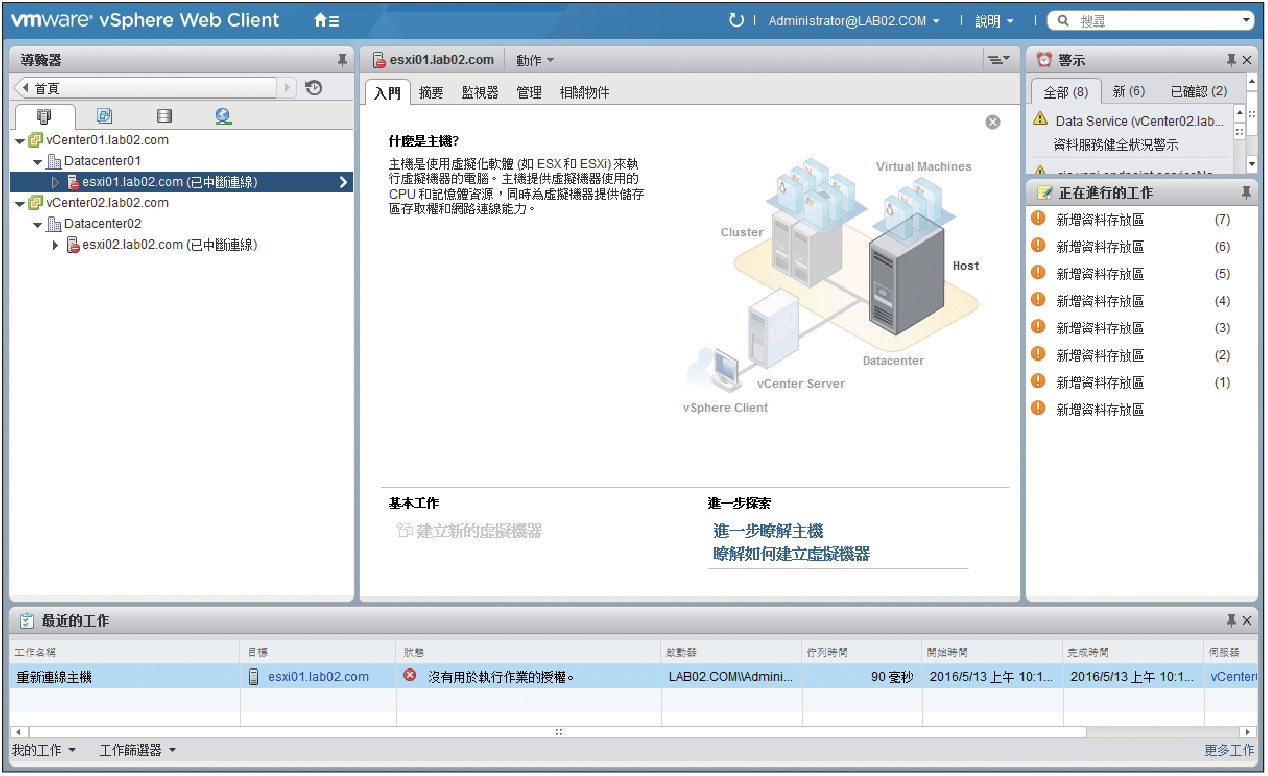
Task: Click the alarm clock icon beside 警示
Action: [x=1044, y=60]
